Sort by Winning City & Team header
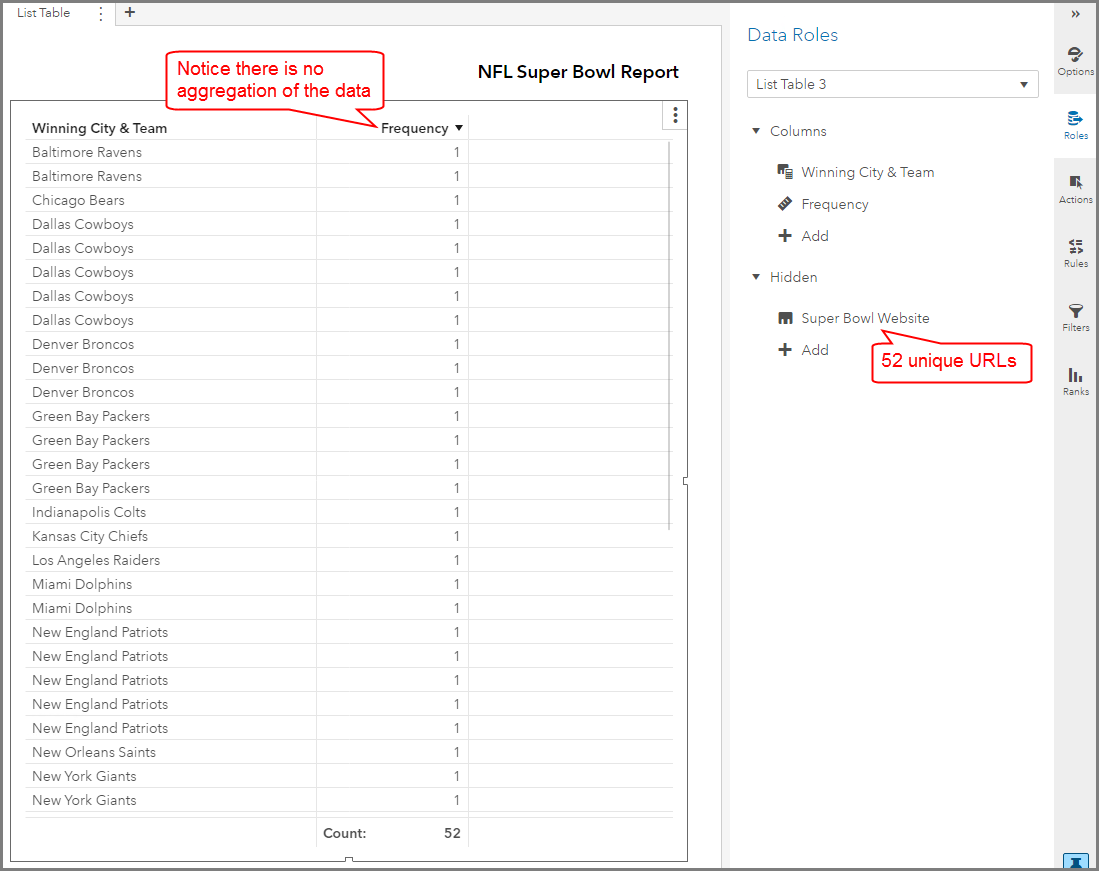 pyautogui.click(x=100, y=128)
